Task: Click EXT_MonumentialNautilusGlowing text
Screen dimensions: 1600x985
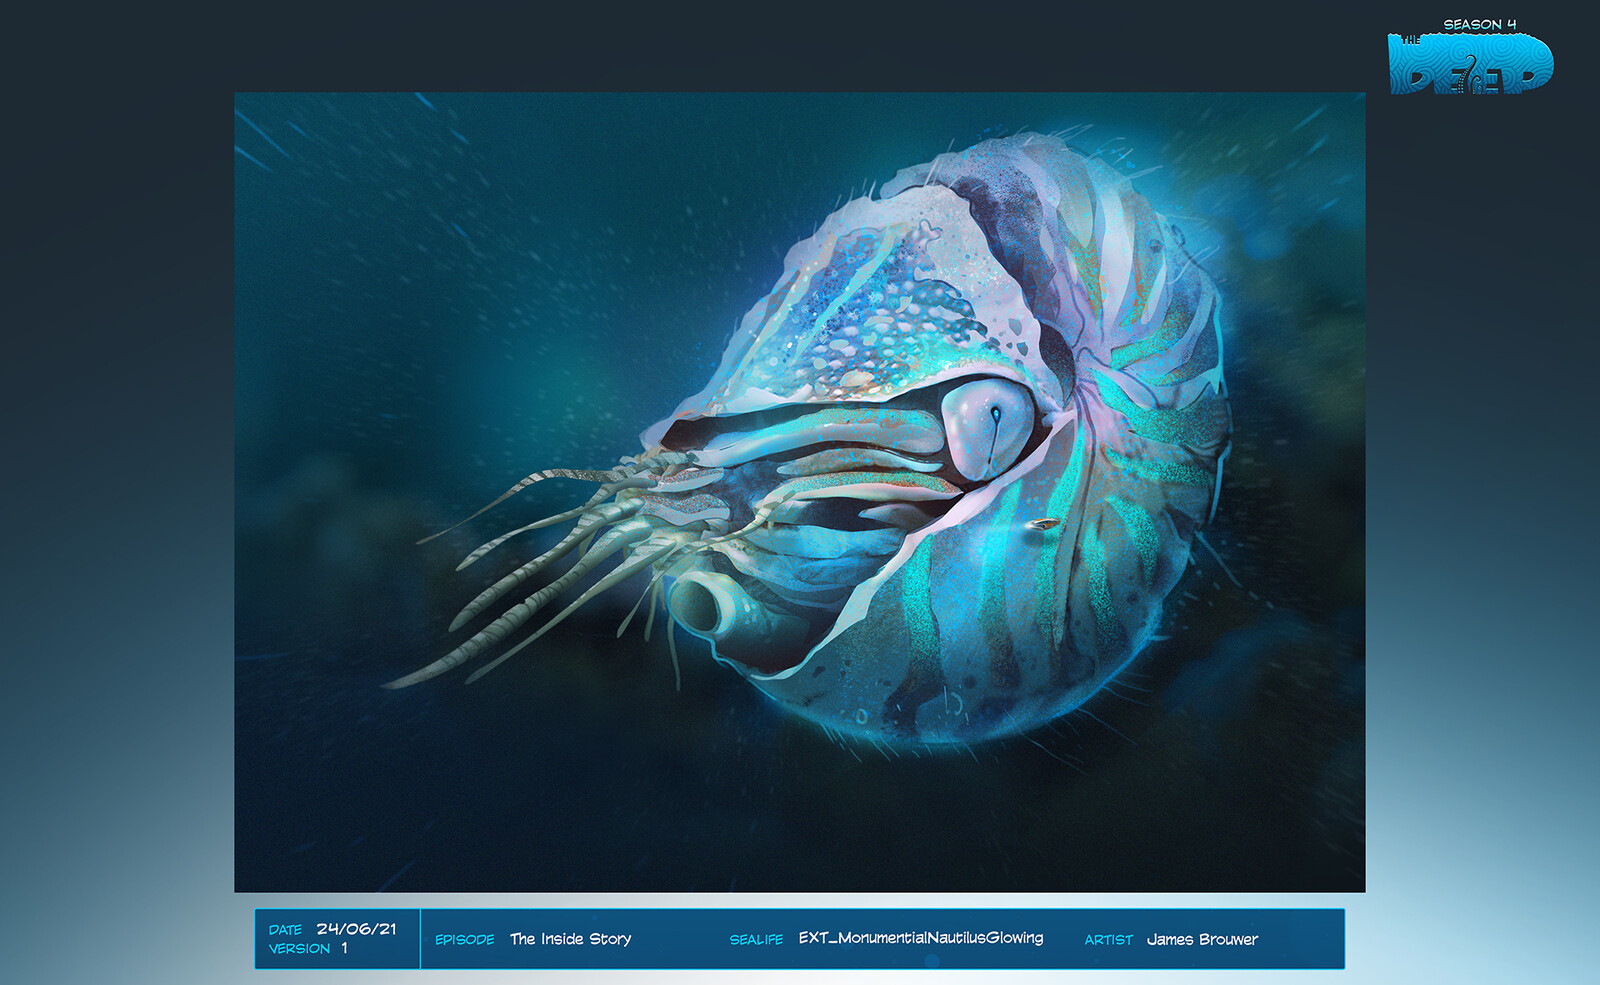Action: (921, 938)
